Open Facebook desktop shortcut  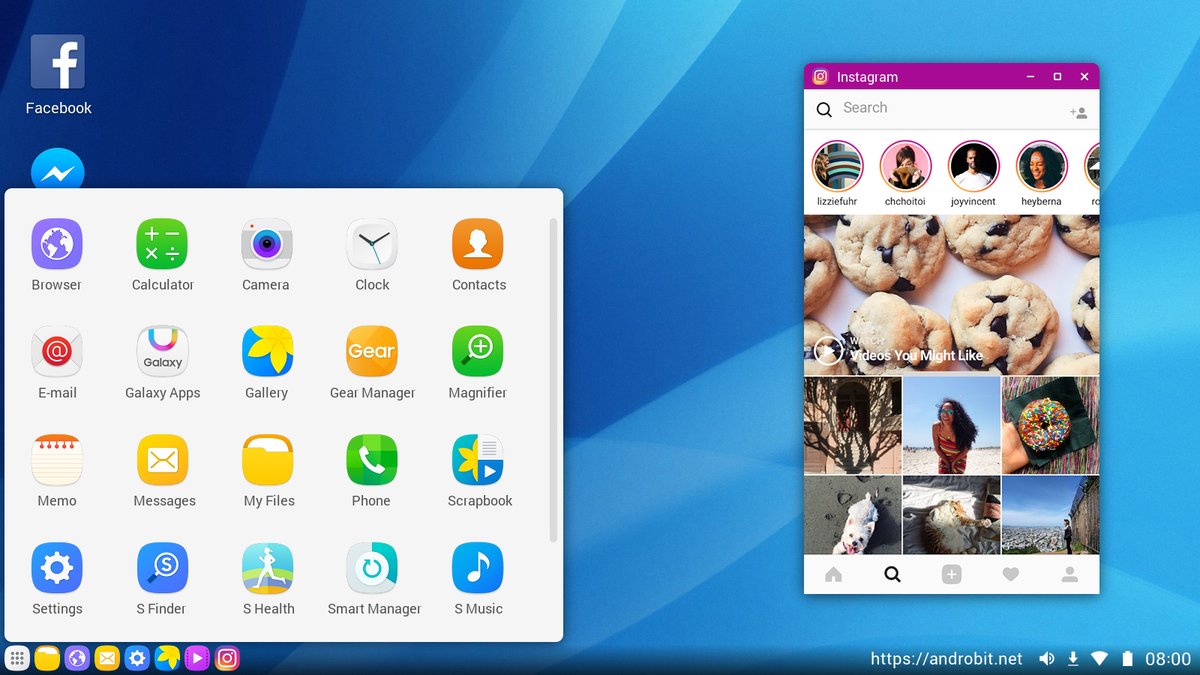(x=58, y=63)
